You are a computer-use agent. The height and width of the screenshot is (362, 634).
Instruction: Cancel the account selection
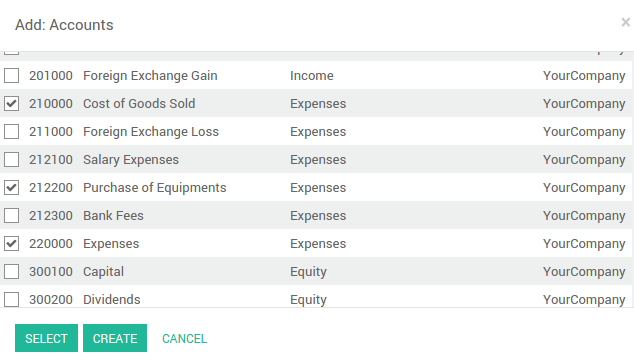click(184, 339)
